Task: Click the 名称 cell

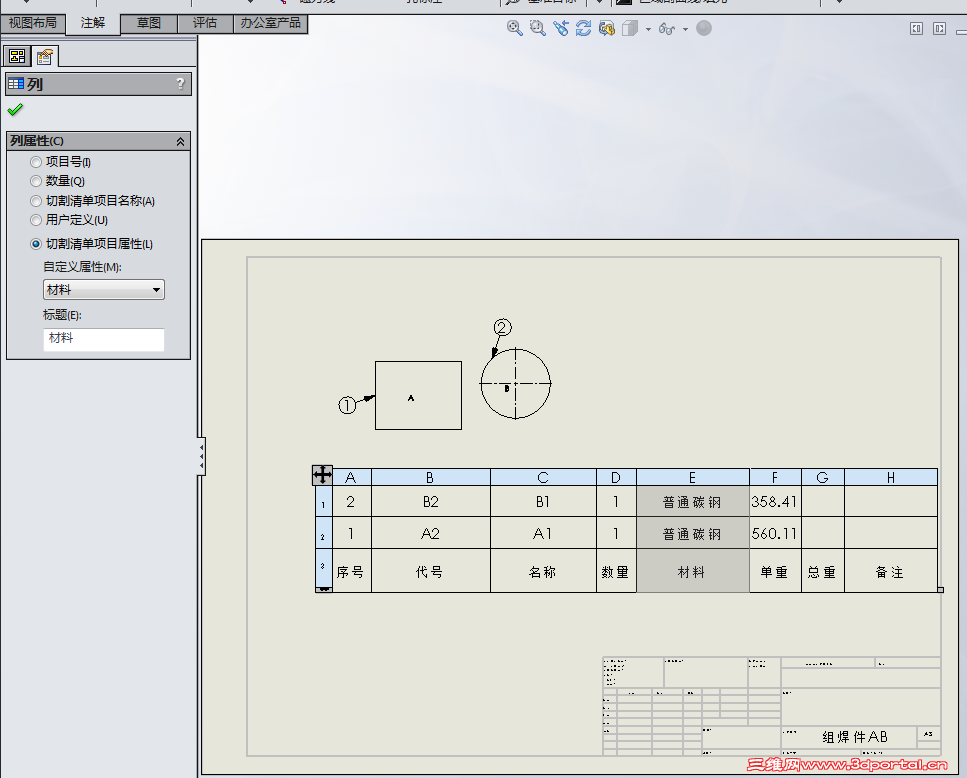Action: pos(543,571)
